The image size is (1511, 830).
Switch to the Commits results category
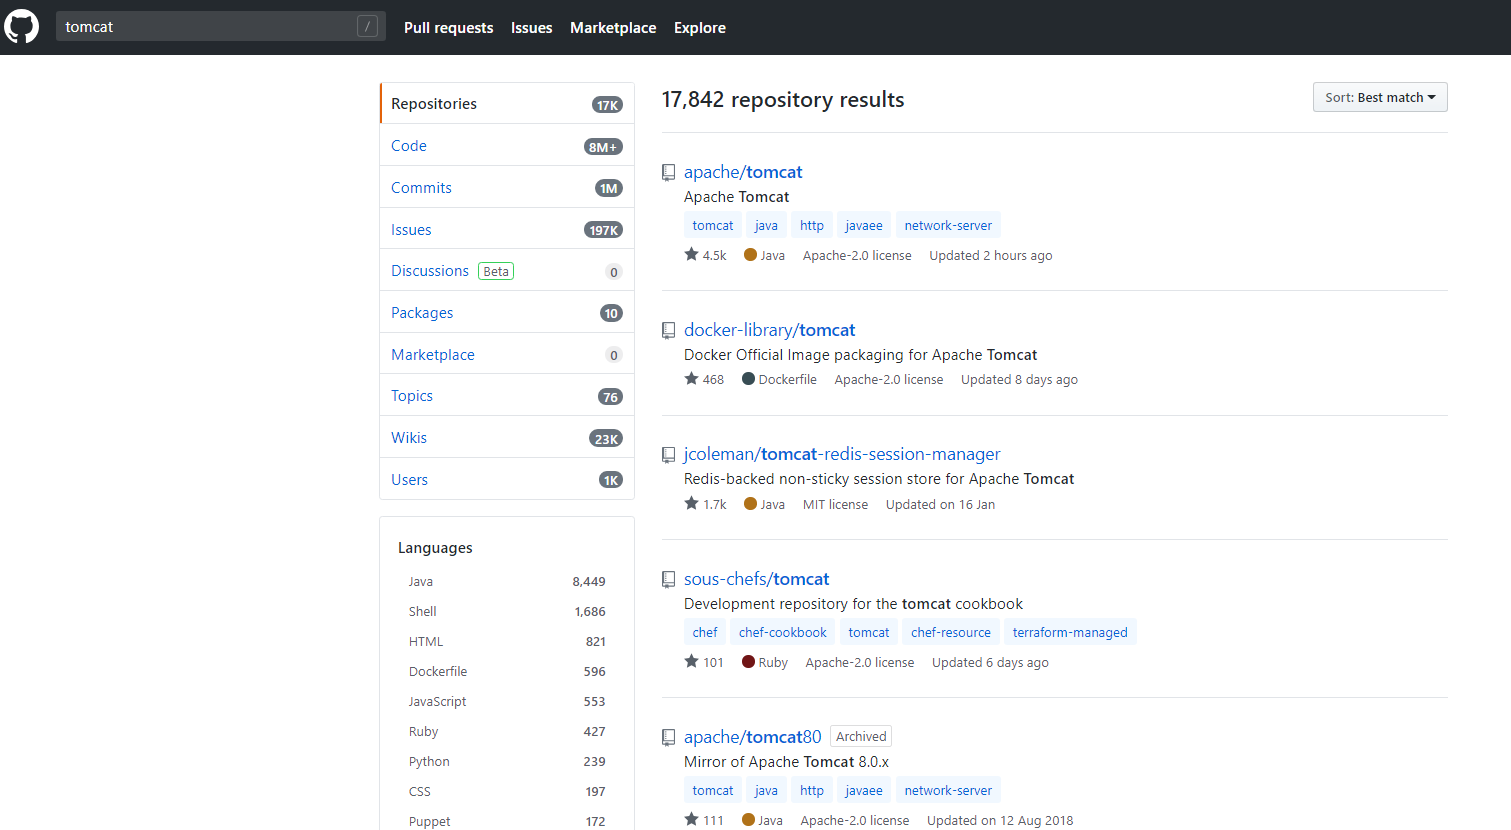[507, 188]
